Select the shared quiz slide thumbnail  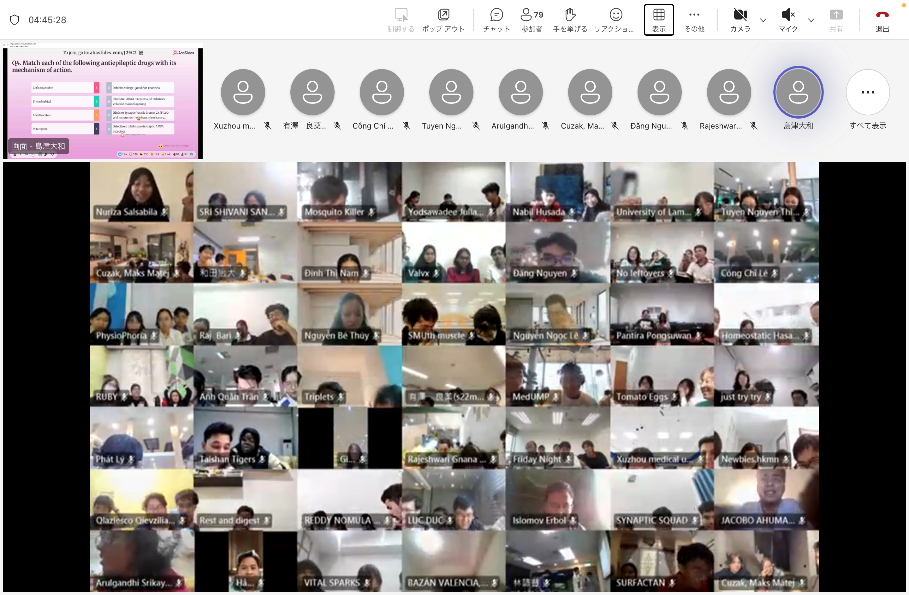(x=103, y=102)
